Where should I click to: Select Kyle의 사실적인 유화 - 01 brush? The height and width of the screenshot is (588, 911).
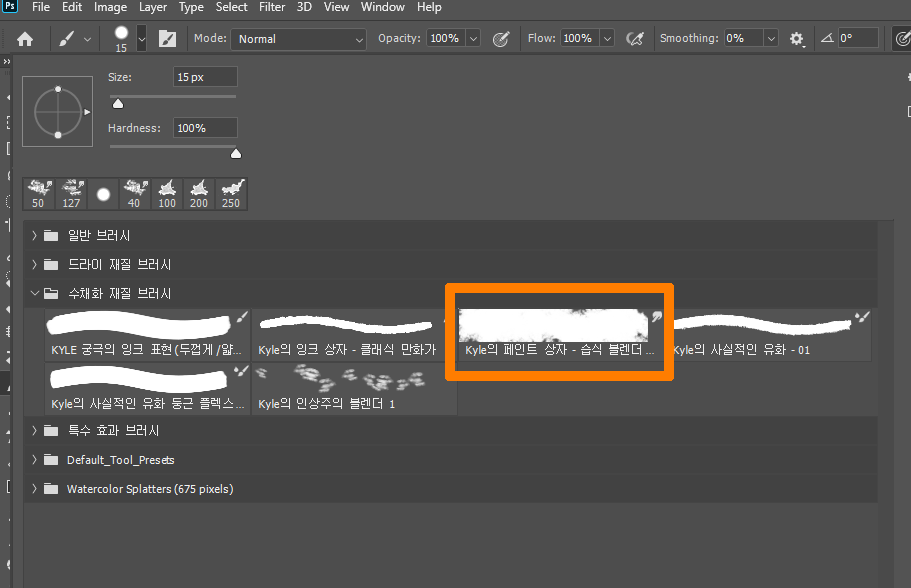(x=768, y=335)
